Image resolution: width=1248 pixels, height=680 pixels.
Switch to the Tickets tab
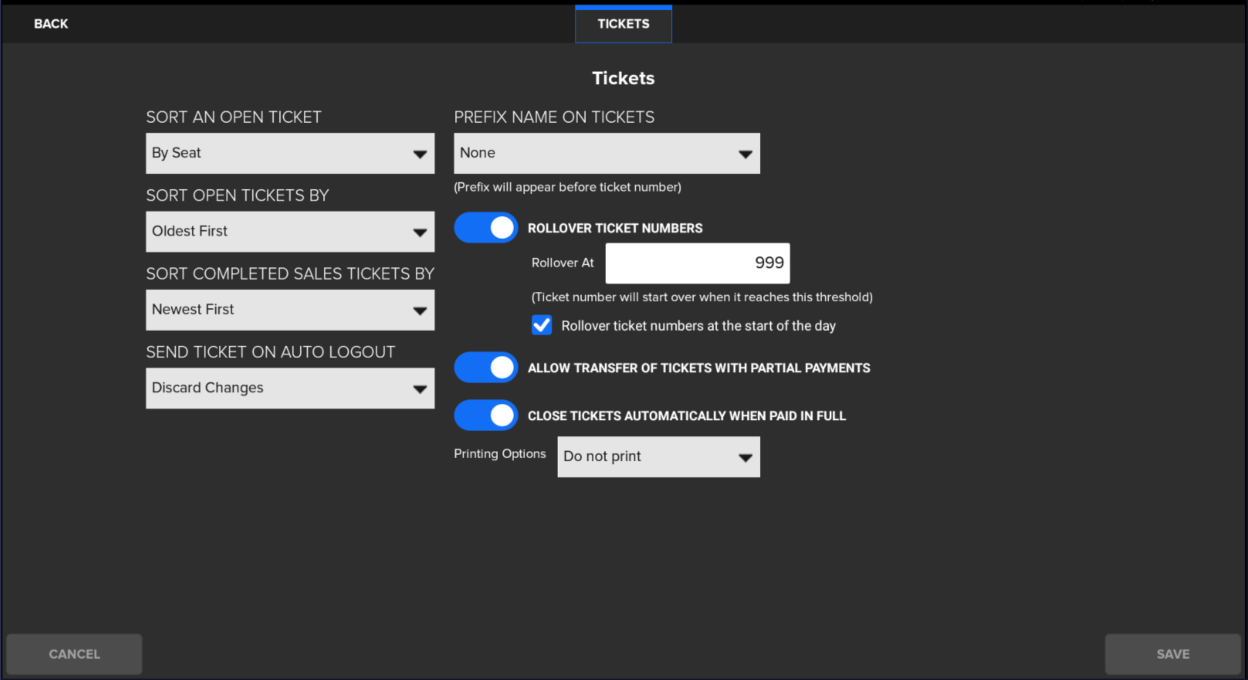(623, 24)
